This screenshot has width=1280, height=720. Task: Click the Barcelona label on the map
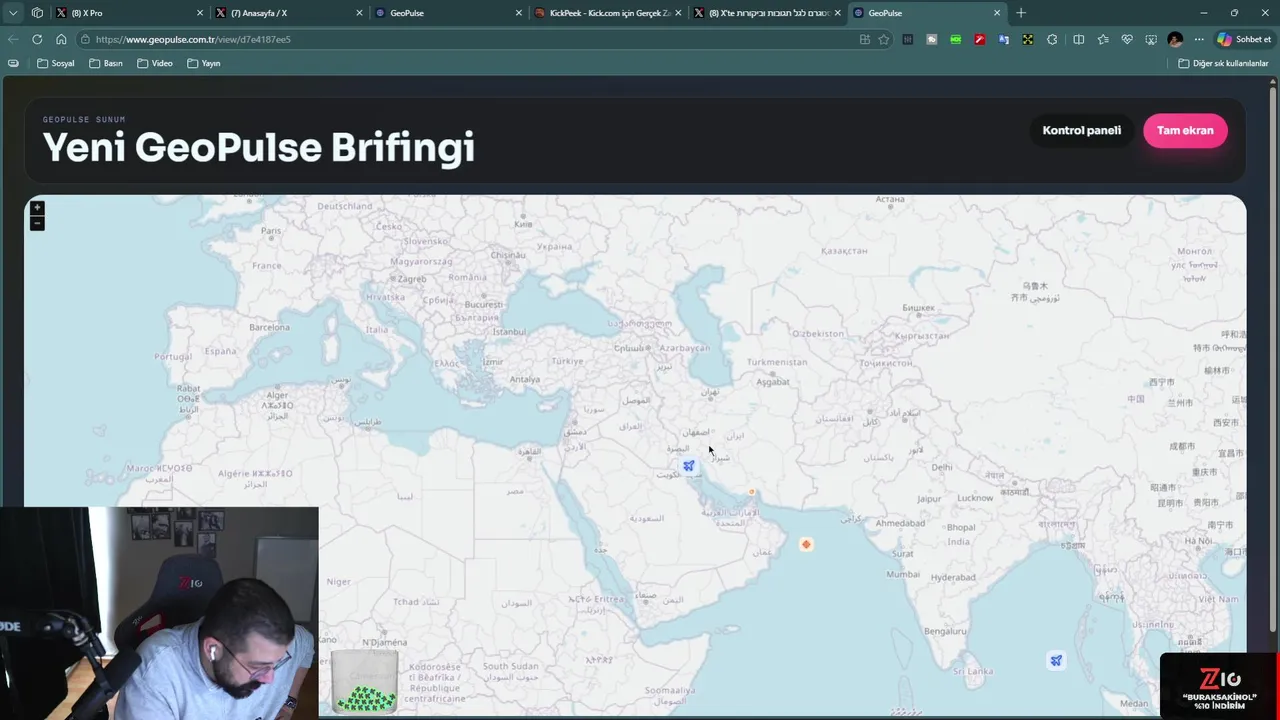269,327
